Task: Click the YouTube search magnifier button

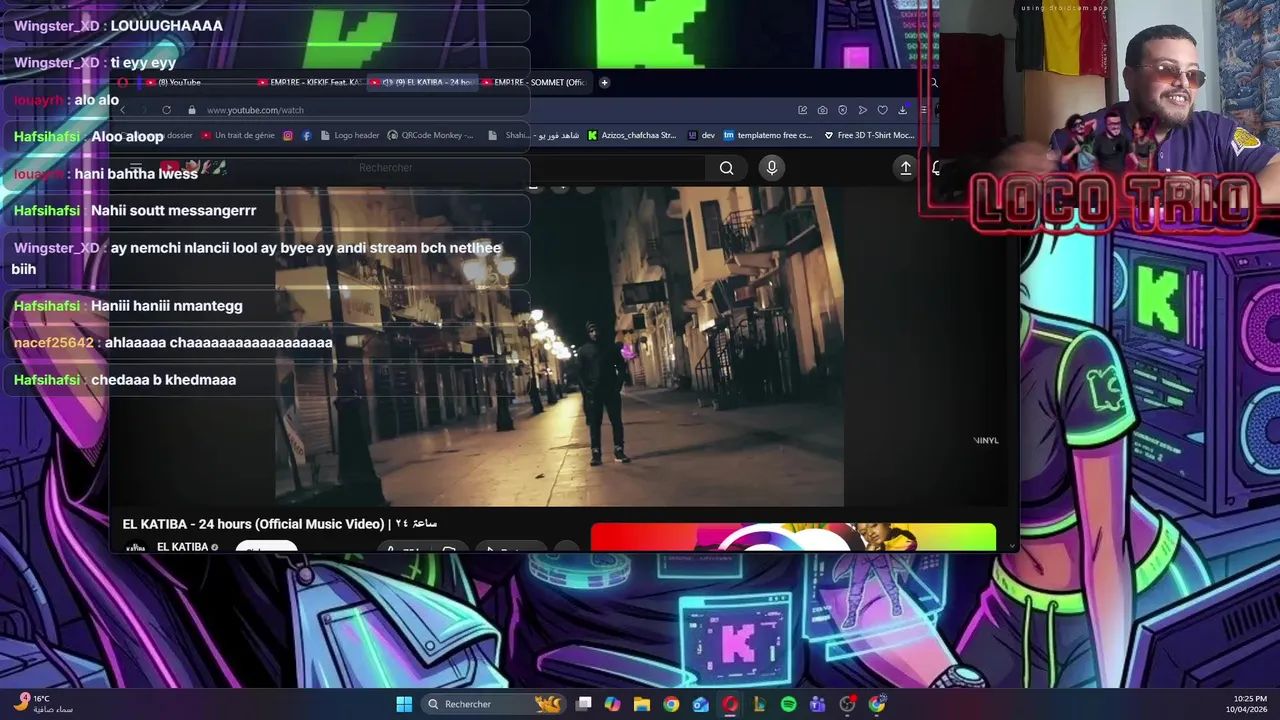Action: [727, 168]
